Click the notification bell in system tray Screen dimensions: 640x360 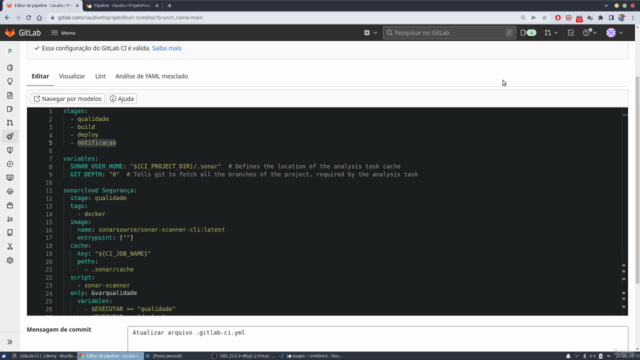click(x=568, y=356)
